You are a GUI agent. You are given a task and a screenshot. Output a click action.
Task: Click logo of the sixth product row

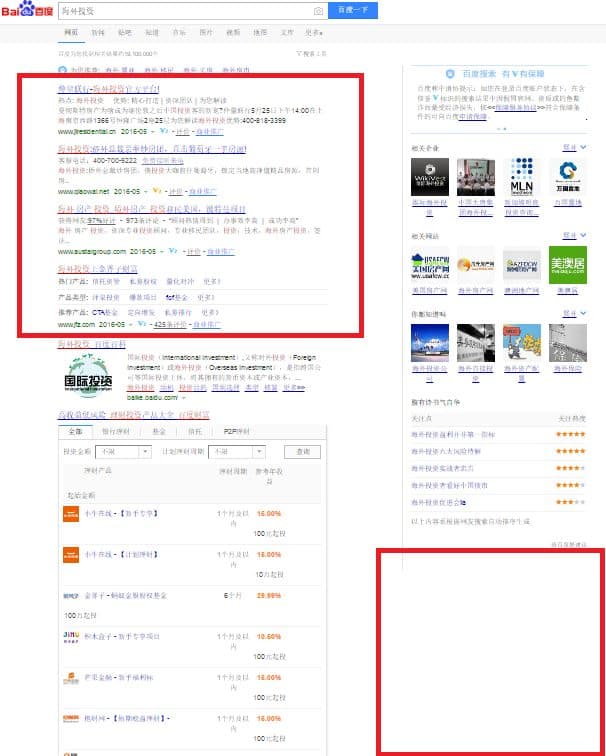point(71,718)
